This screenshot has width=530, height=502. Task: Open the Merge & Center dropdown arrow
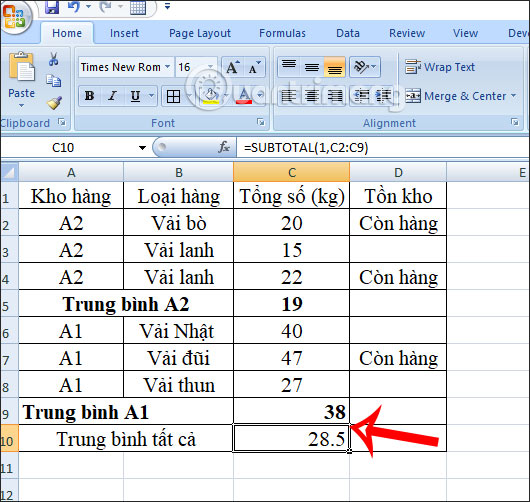[513, 96]
